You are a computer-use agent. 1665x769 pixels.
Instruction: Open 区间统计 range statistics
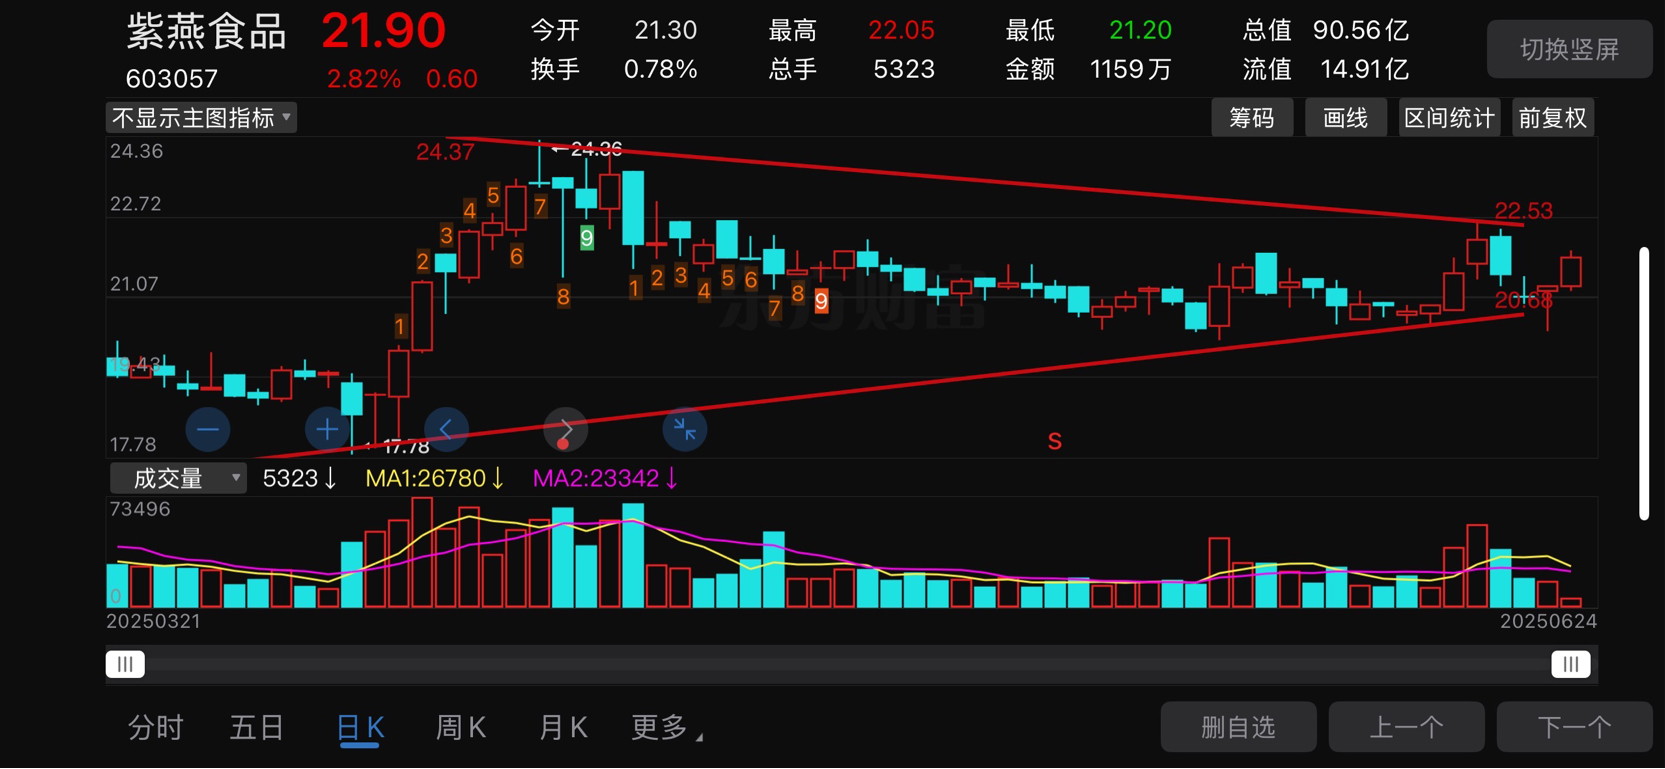tap(1449, 118)
